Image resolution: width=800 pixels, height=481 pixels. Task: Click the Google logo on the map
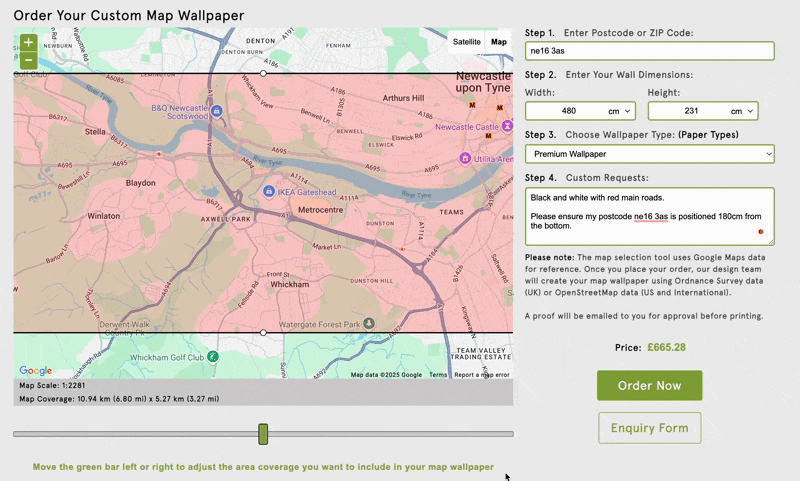point(35,370)
